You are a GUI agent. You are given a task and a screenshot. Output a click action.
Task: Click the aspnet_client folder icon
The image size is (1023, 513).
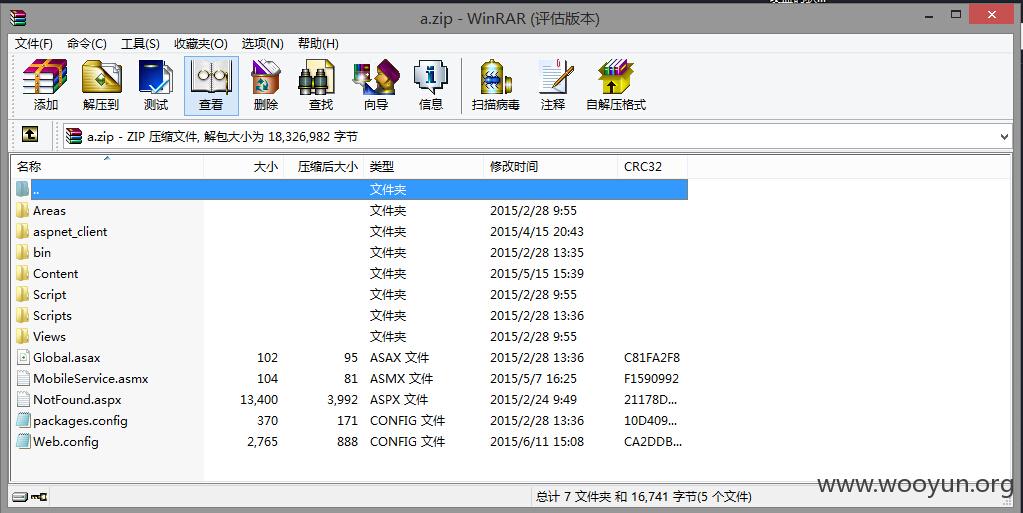tap(23, 231)
